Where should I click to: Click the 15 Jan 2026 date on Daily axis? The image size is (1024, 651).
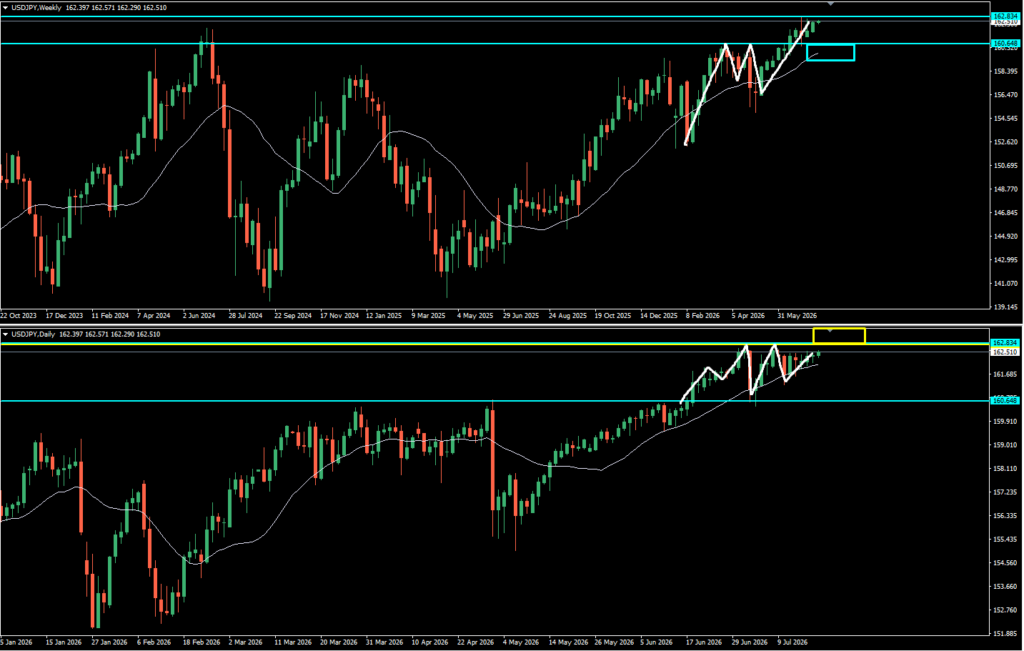(x=63, y=642)
